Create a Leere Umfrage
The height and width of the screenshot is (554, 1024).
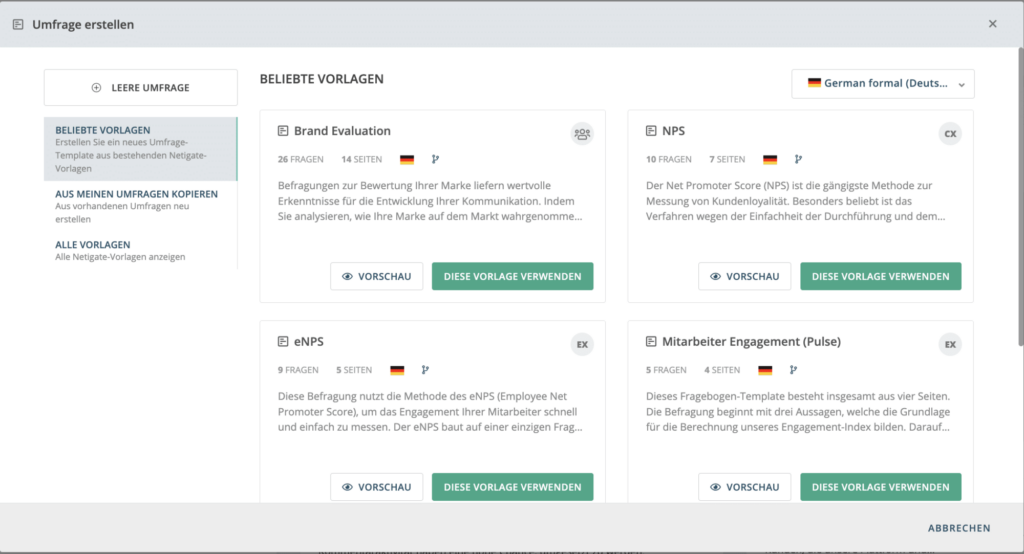tap(140, 88)
